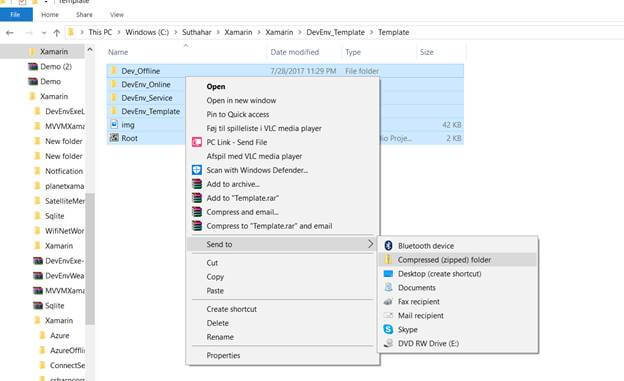Select Paste from the context menu
Viewport: 624px width, 381px height.
(x=283, y=291)
